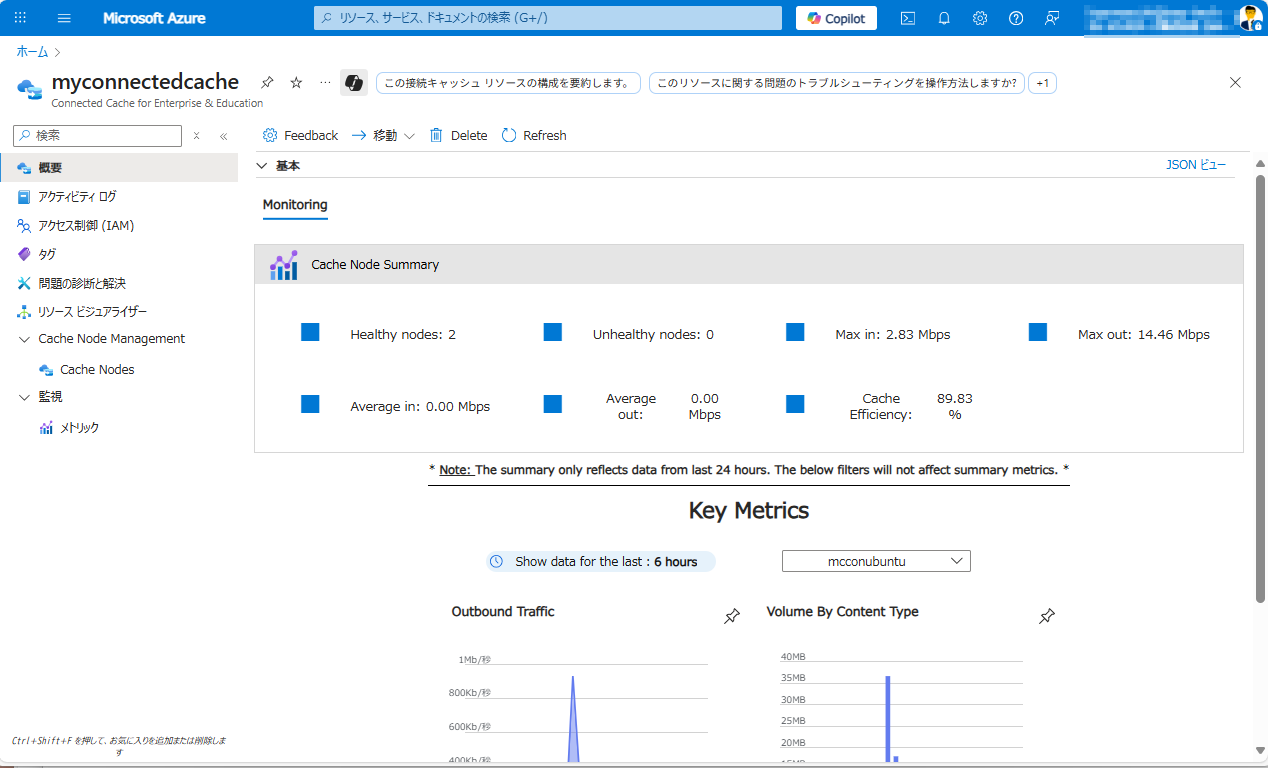Toggle the Healthy nodes summary checkbox
This screenshot has height=768, width=1268.
tap(310, 331)
